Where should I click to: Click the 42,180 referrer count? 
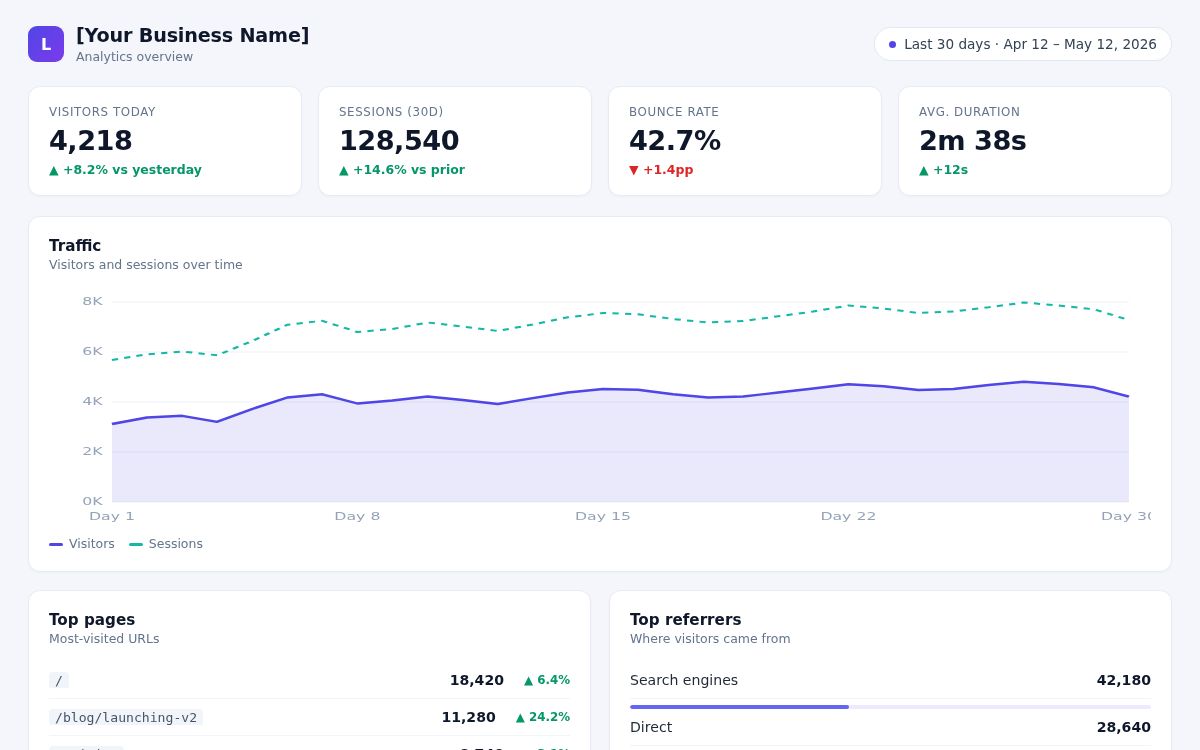[x=1124, y=680]
